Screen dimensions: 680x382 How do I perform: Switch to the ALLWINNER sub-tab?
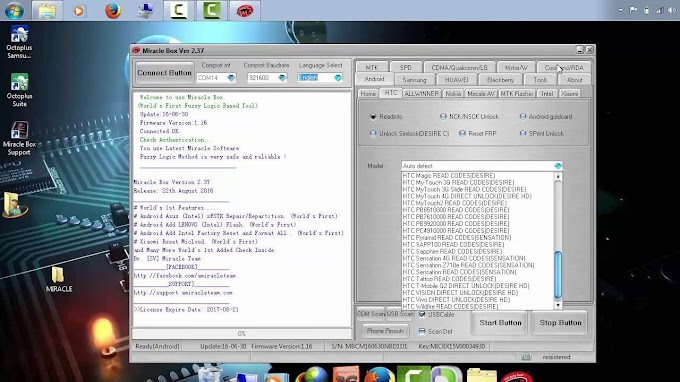pos(421,94)
